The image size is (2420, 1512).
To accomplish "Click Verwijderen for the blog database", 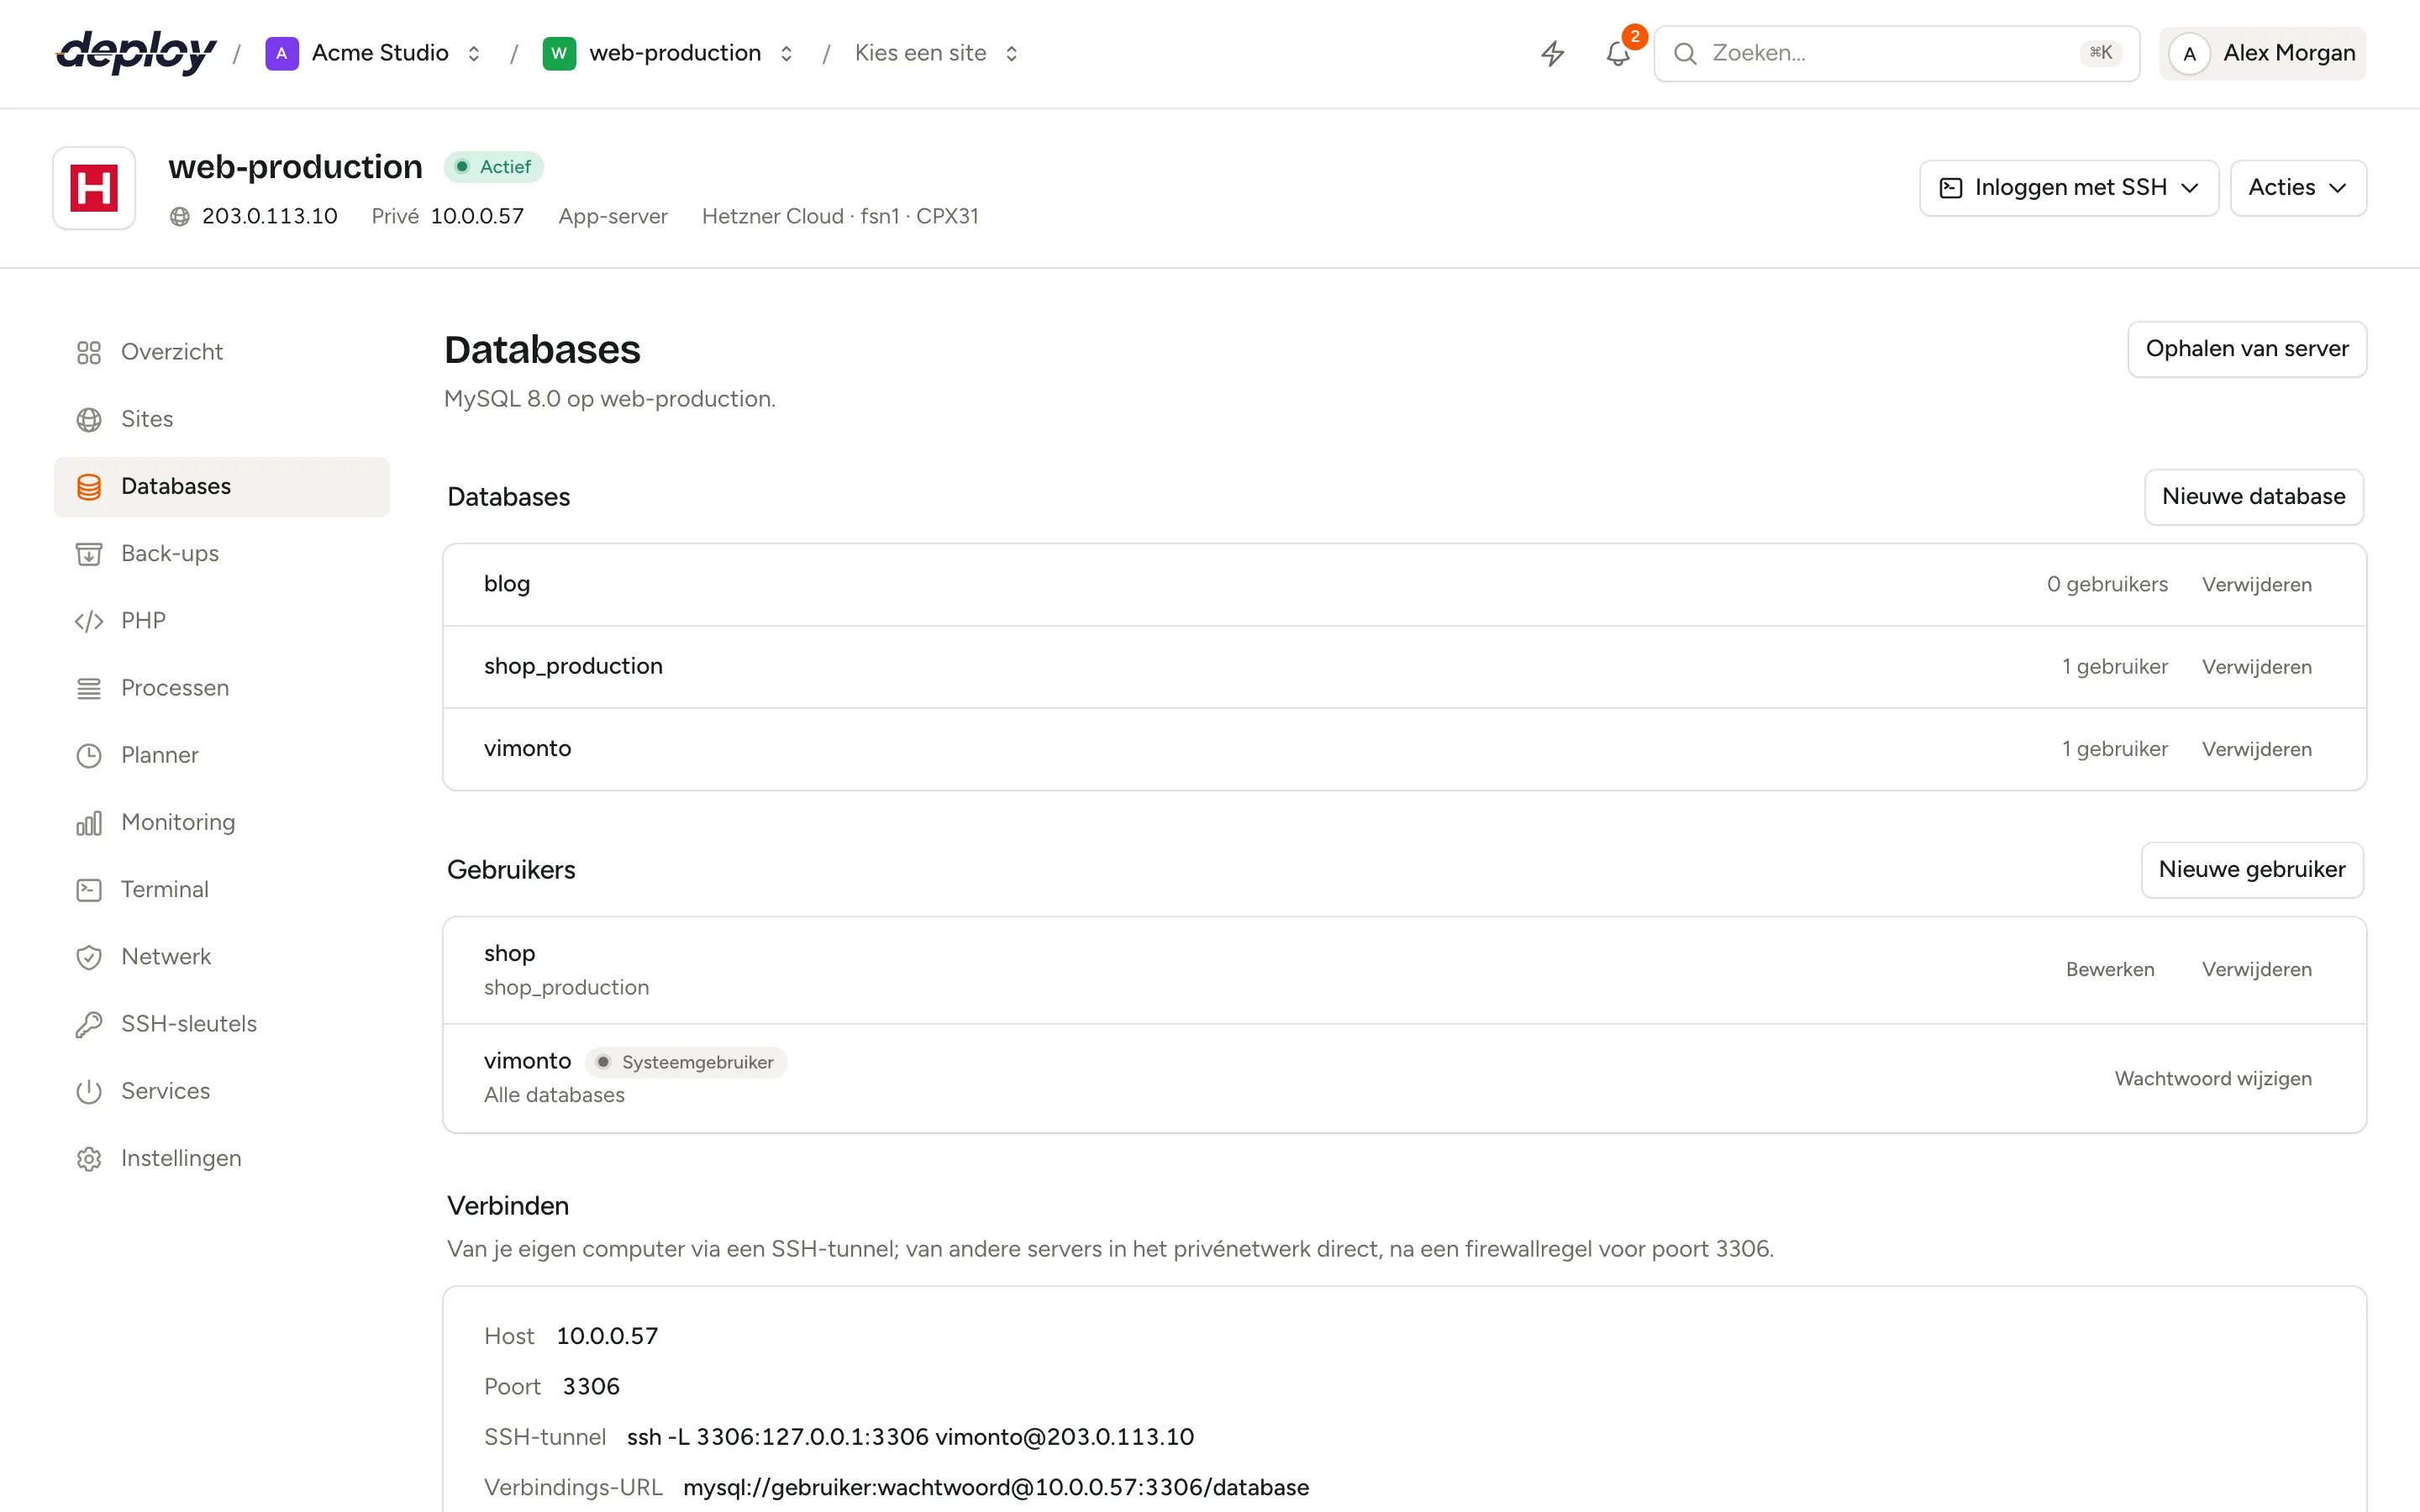I will (2256, 585).
